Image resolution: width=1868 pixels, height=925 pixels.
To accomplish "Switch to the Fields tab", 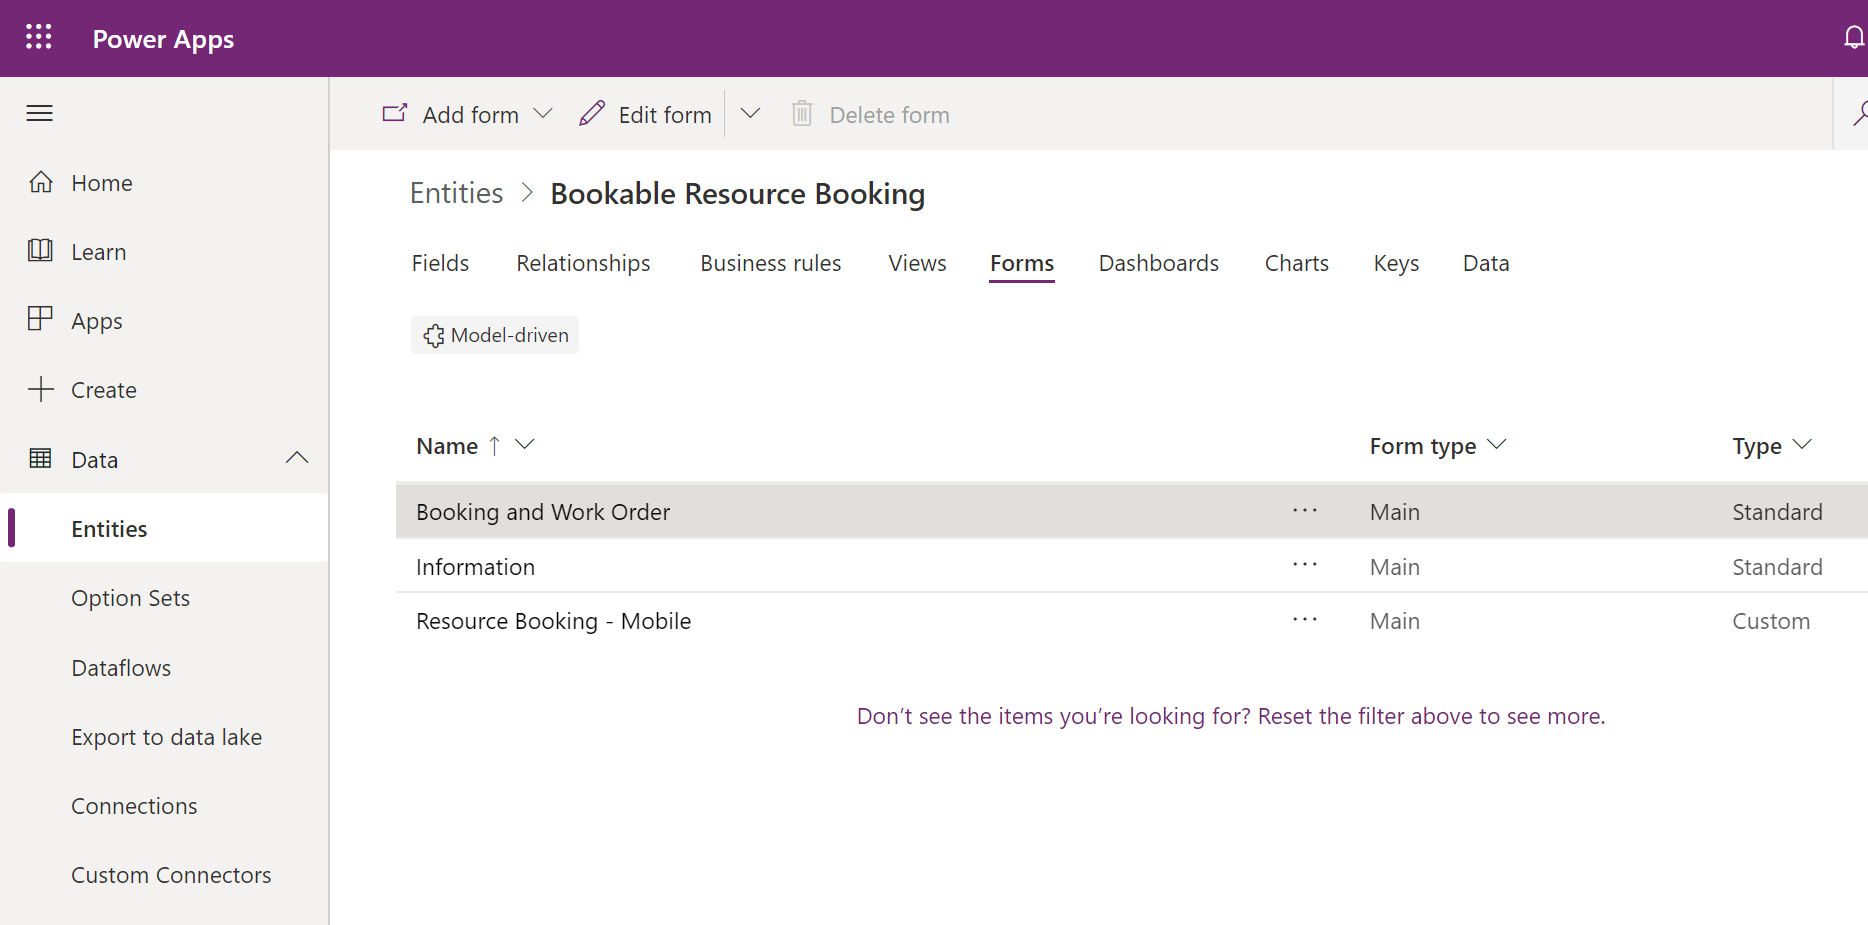I will [x=440, y=263].
